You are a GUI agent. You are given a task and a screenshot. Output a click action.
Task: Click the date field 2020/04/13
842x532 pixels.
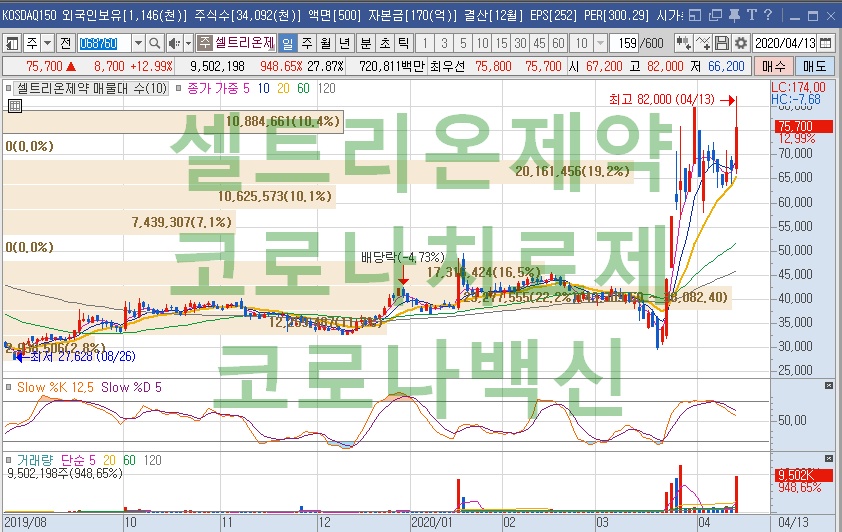(785, 43)
